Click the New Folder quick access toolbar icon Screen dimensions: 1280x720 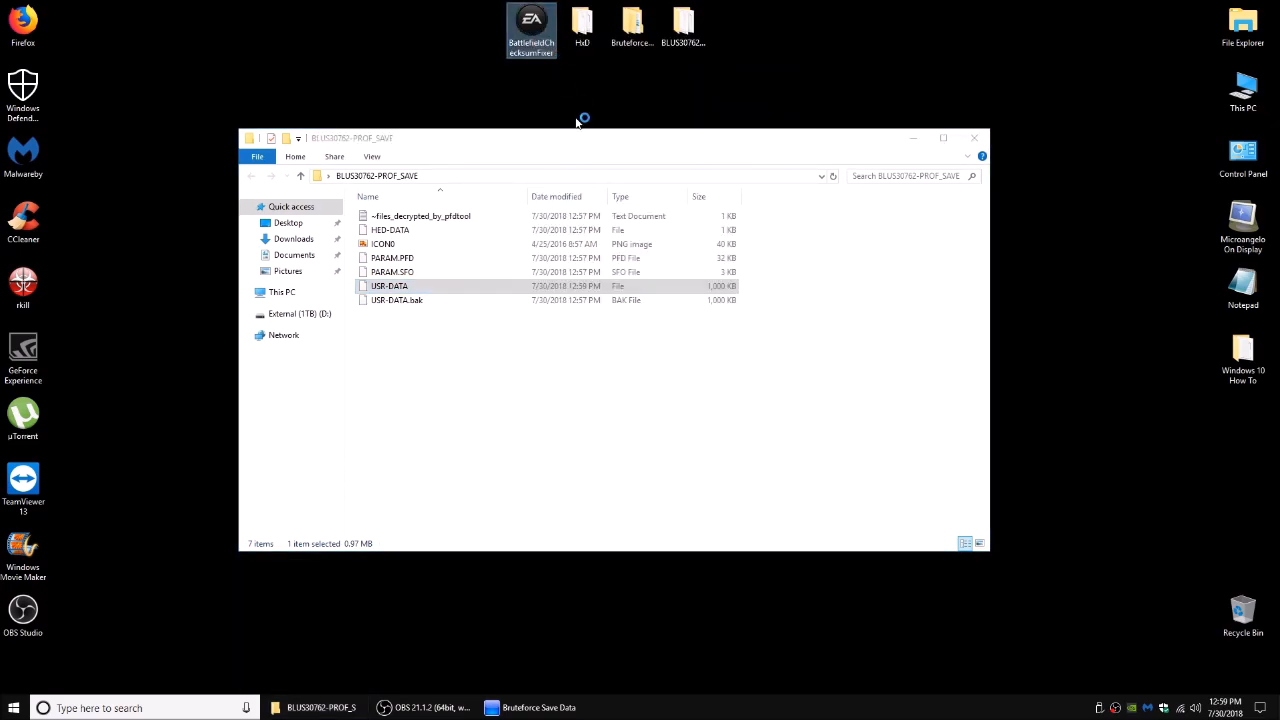coord(286,138)
